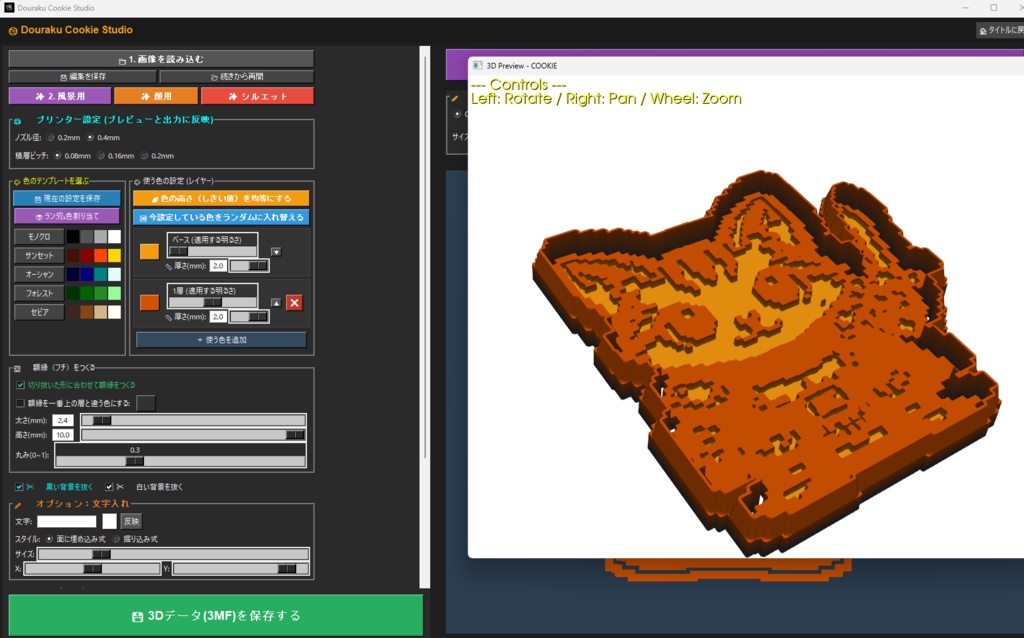Click the '反映' apply text button
The width and height of the screenshot is (1024, 638).
coord(131,521)
